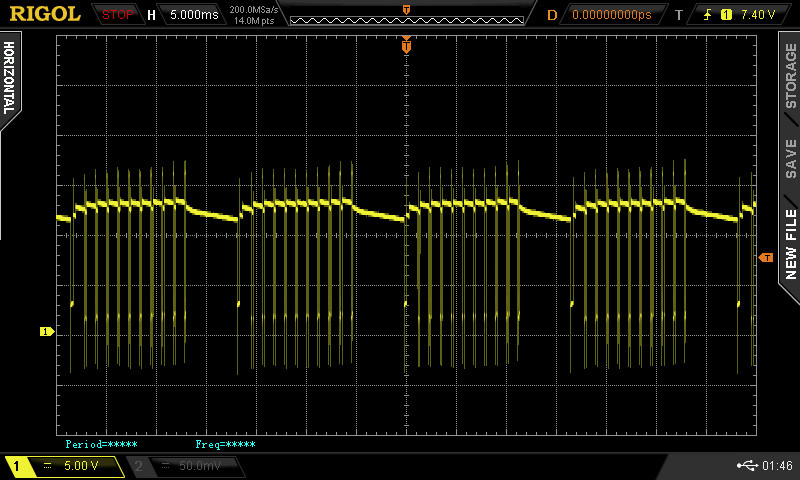Enable channel 2 at 50.0mV
Viewport: 800px width, 480px height.
click(186, 466)
